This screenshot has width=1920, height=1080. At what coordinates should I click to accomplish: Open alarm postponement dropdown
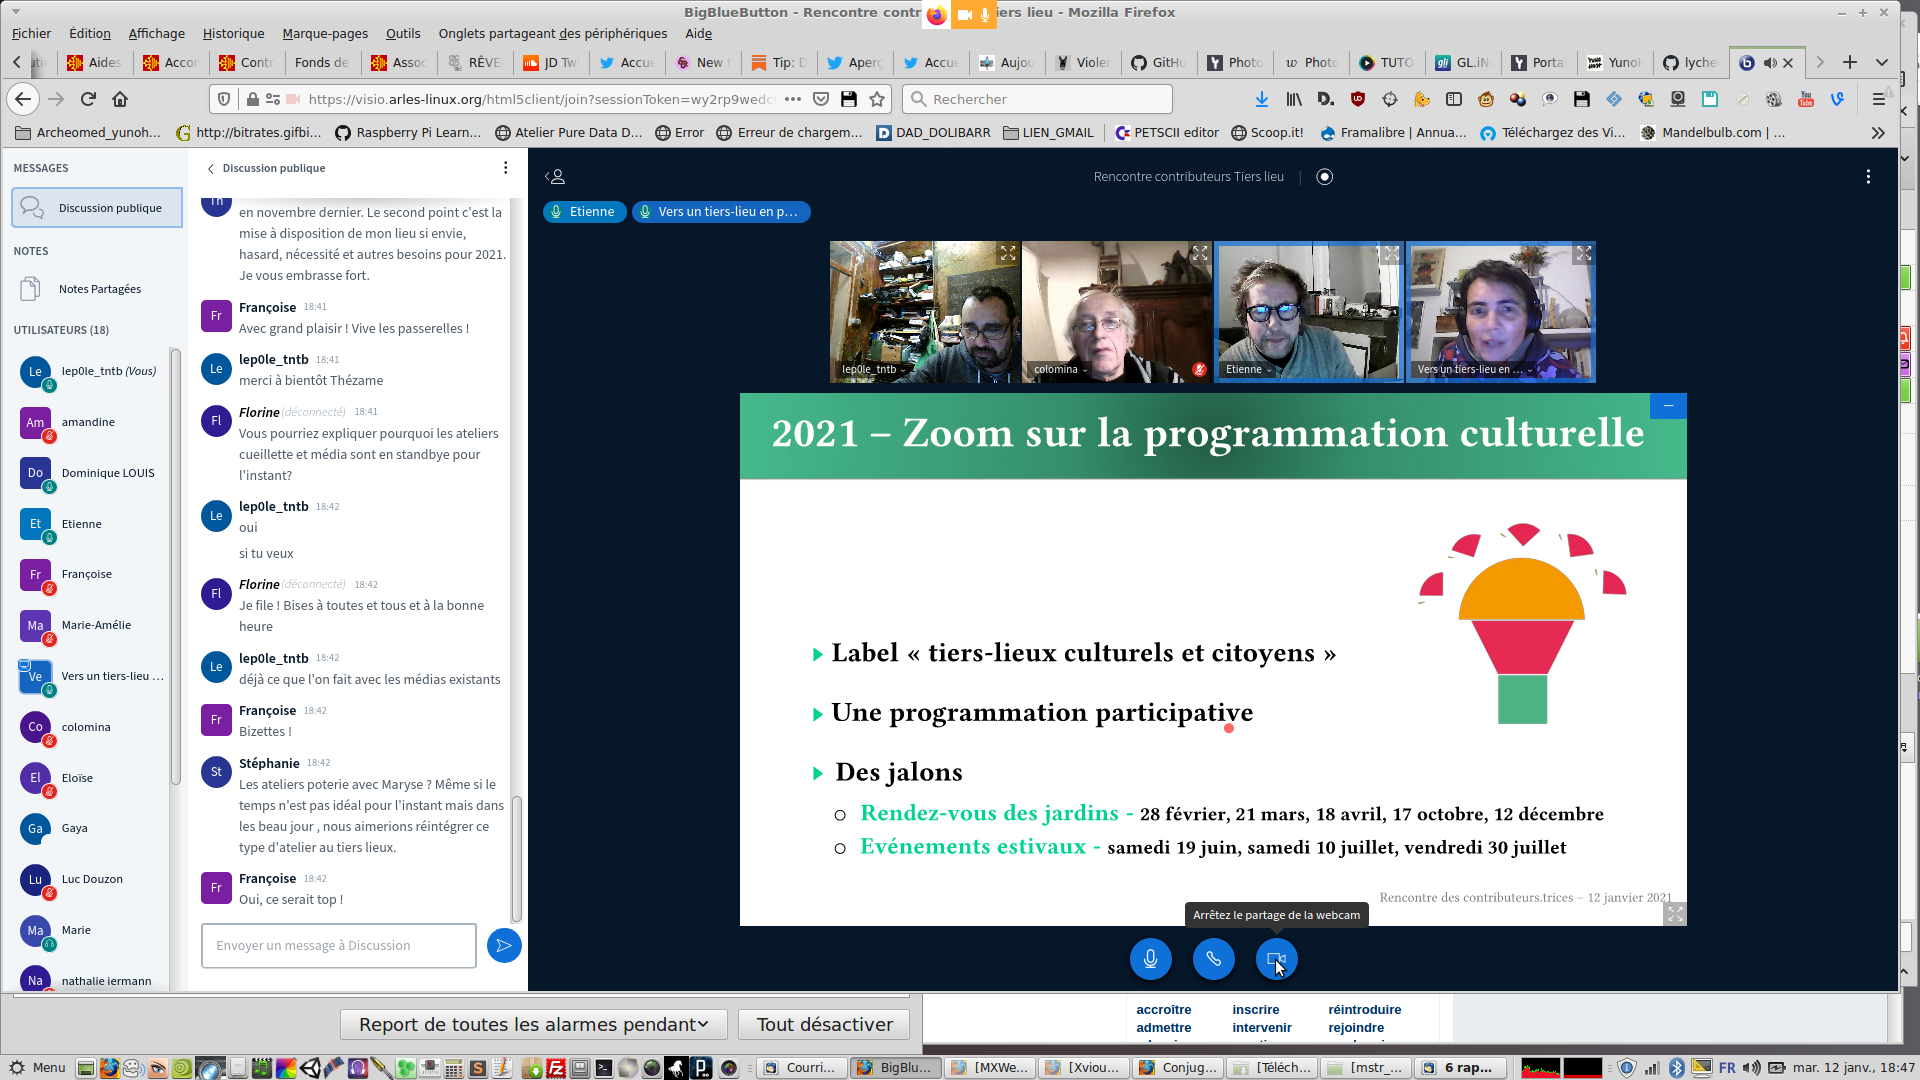(533, 1024)
